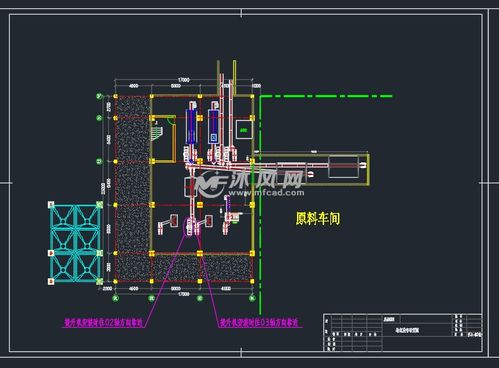Select the small green-labeled square box
Viewport: 499px width, 368px height.
coord(244,129)
